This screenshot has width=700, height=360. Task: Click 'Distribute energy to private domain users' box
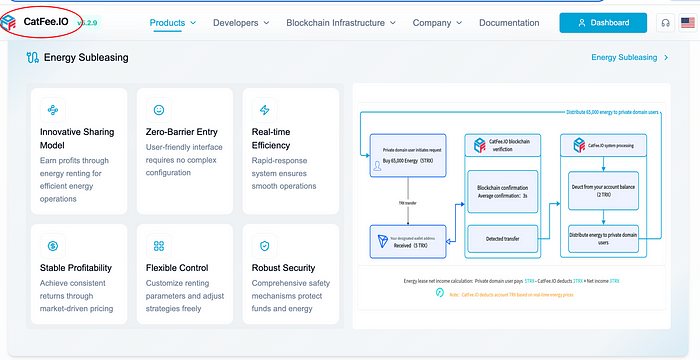coord(604,239)
